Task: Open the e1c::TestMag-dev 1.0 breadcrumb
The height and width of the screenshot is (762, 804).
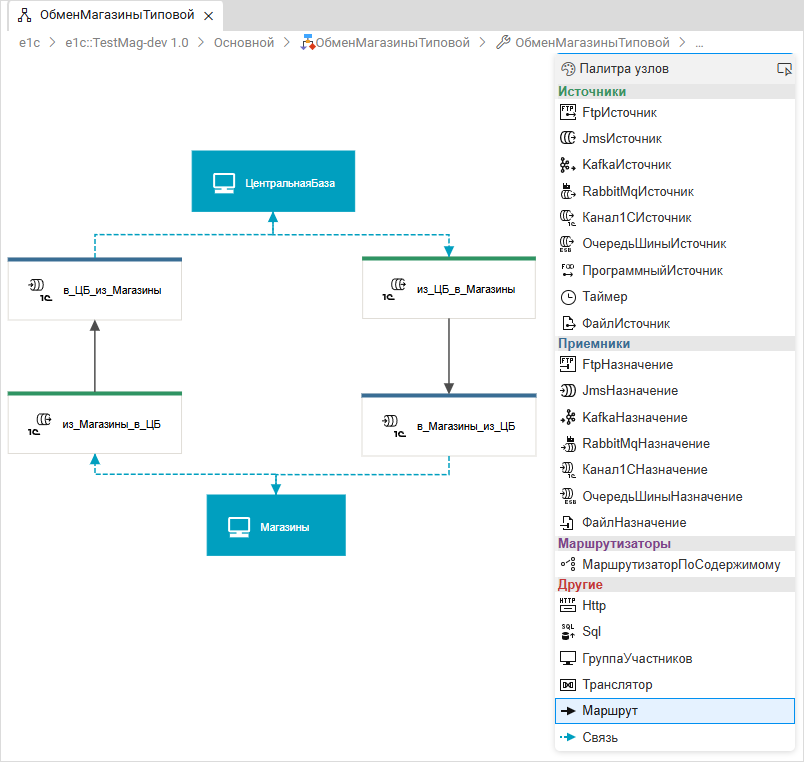Action: point(126,43)
